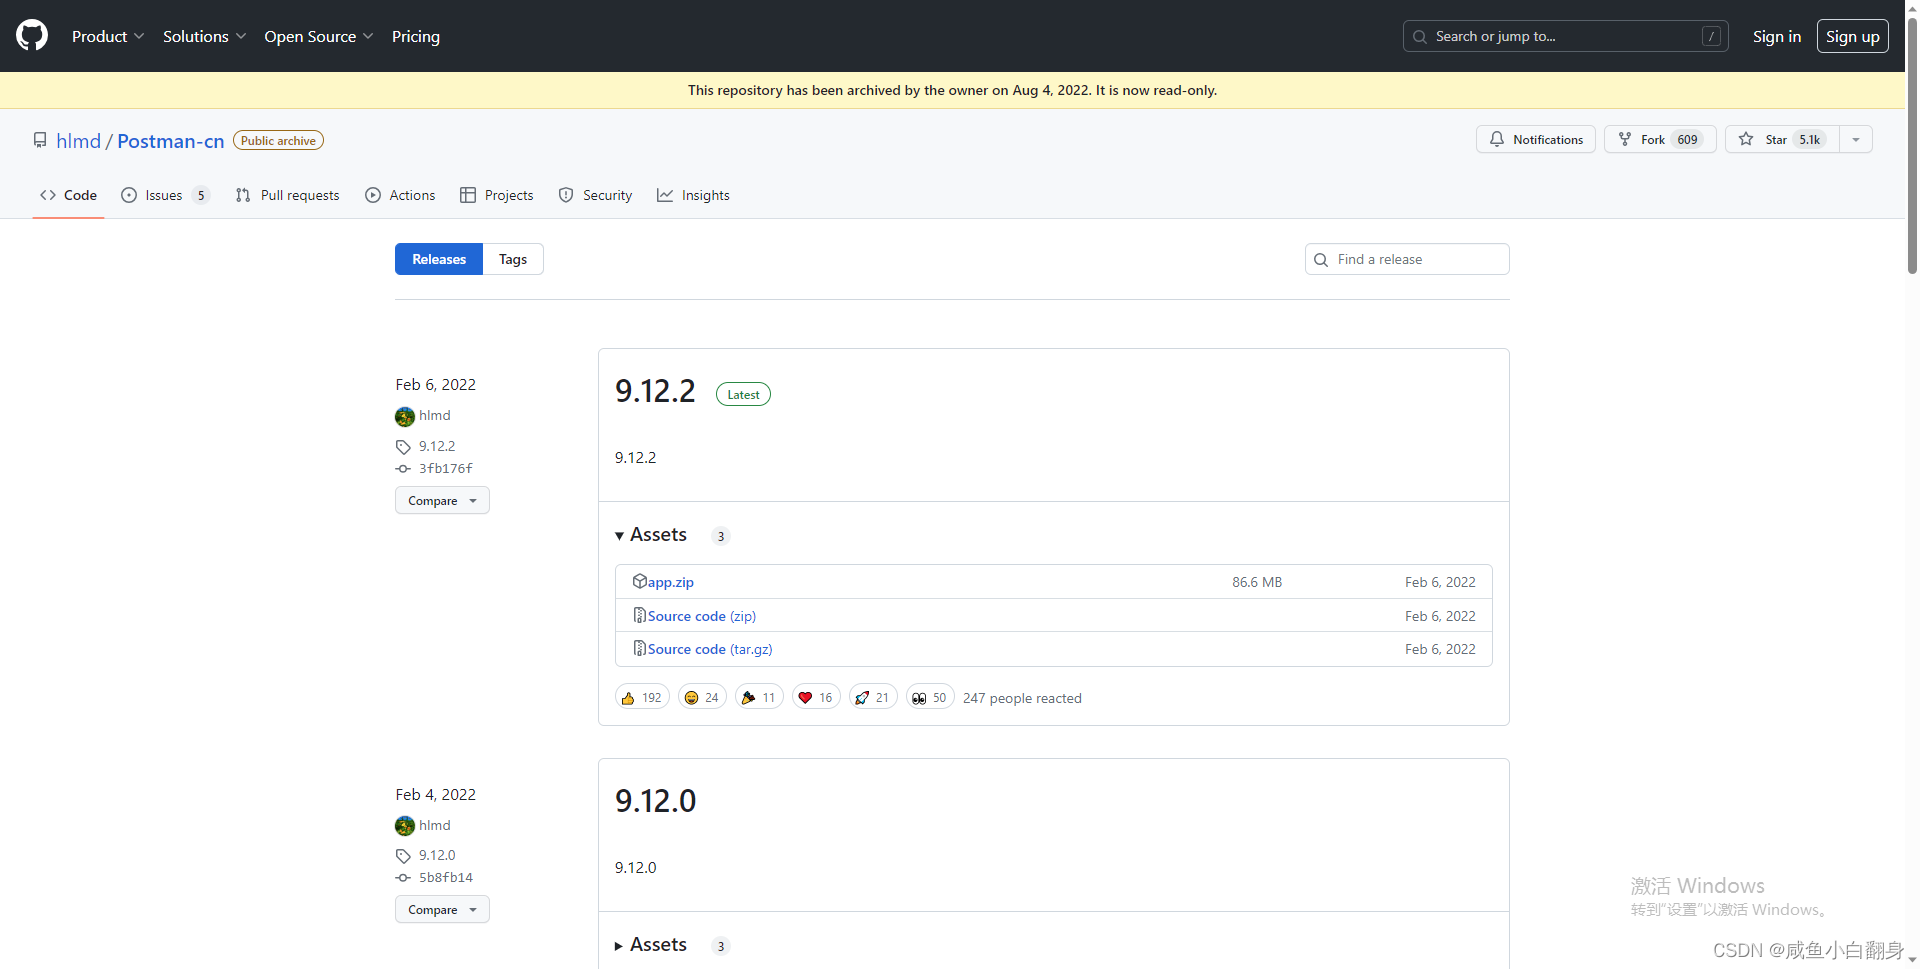This screenshot has width=1920, height=969.
Task: Open the hlmd owner profile link
Action: pos(78,141)
